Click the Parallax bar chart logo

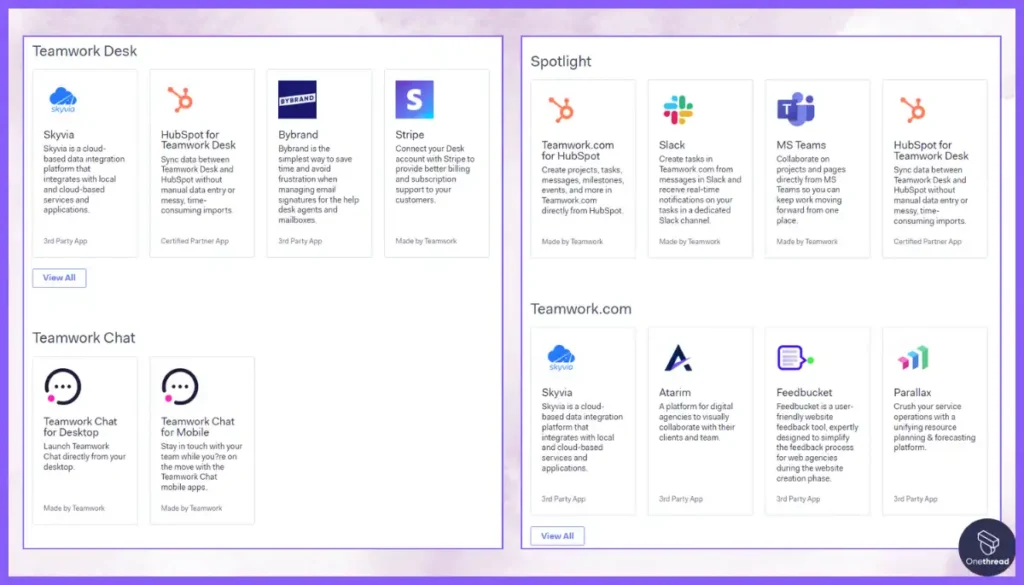pyautogui.click(x=912, y=358)
